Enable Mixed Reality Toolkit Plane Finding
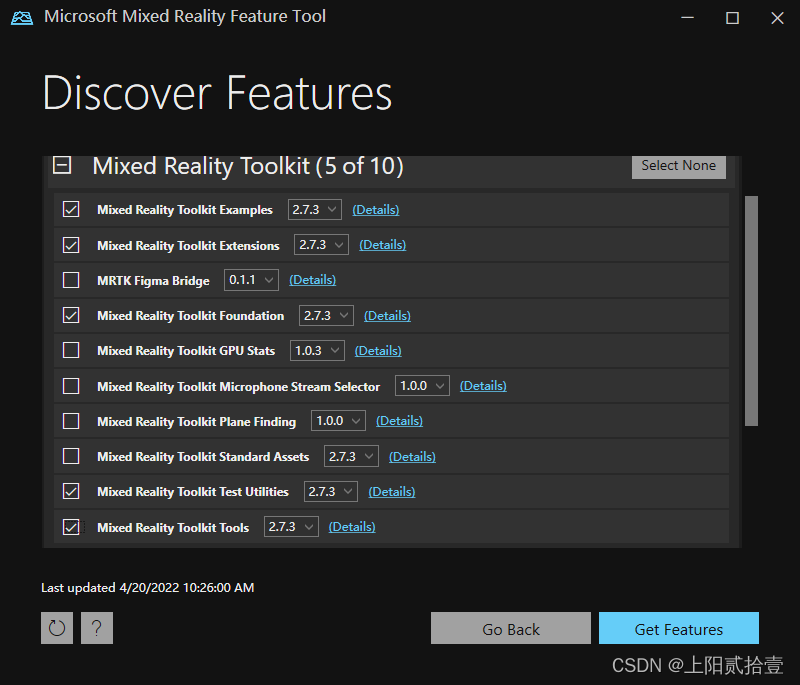The height and width of the screenshot is (685, 800). coord(71,421)
